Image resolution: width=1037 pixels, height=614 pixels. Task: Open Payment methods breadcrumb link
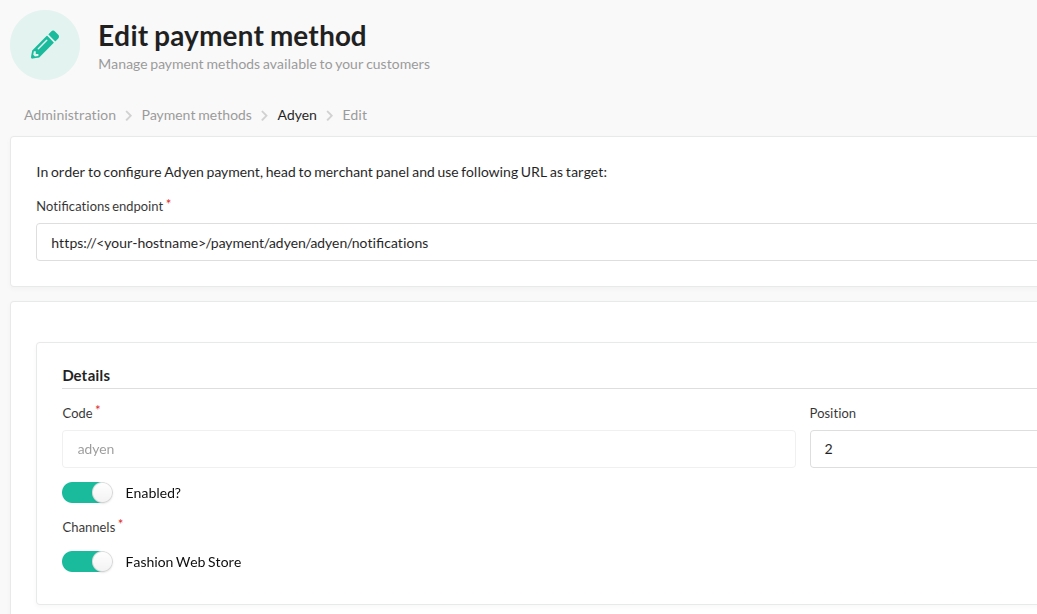coord(196,116)
